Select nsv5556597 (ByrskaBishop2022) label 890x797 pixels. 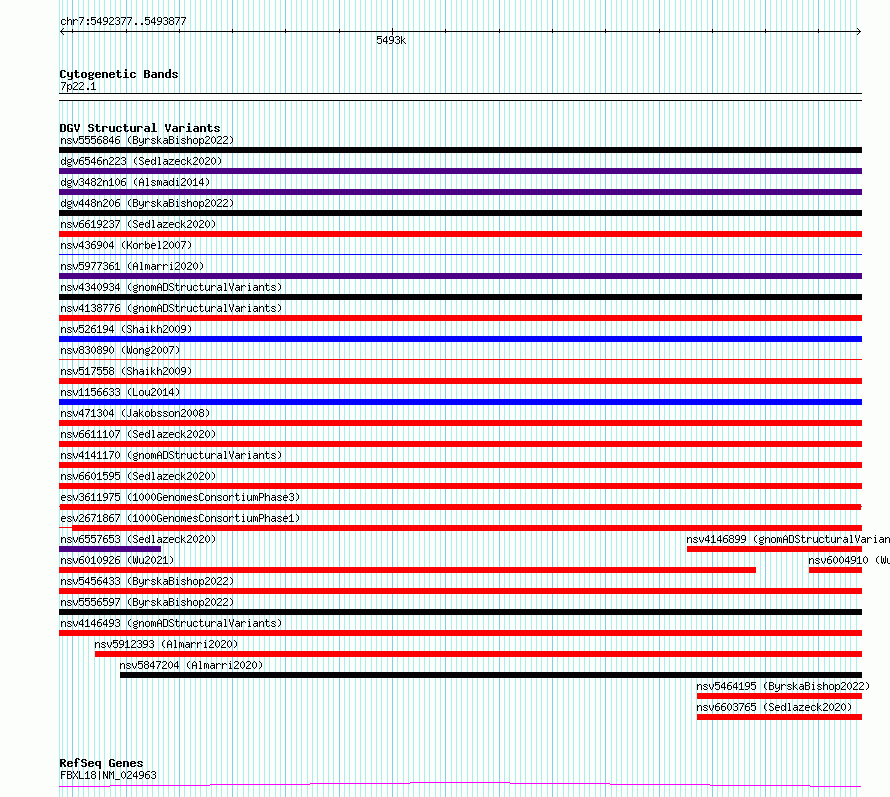pos(147,602)
